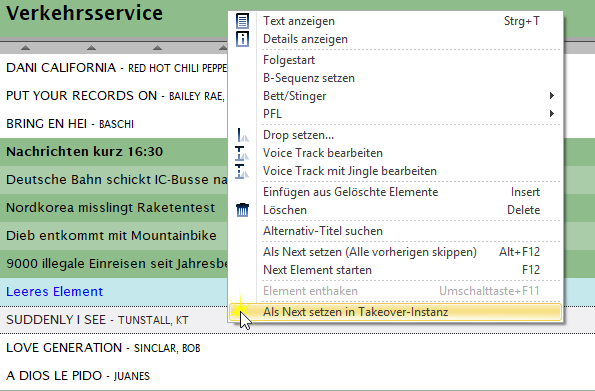Select Als Next setzen (Alle vorherigen skippen)
Screen dimensions: 595x391
[x=395, y=252]
